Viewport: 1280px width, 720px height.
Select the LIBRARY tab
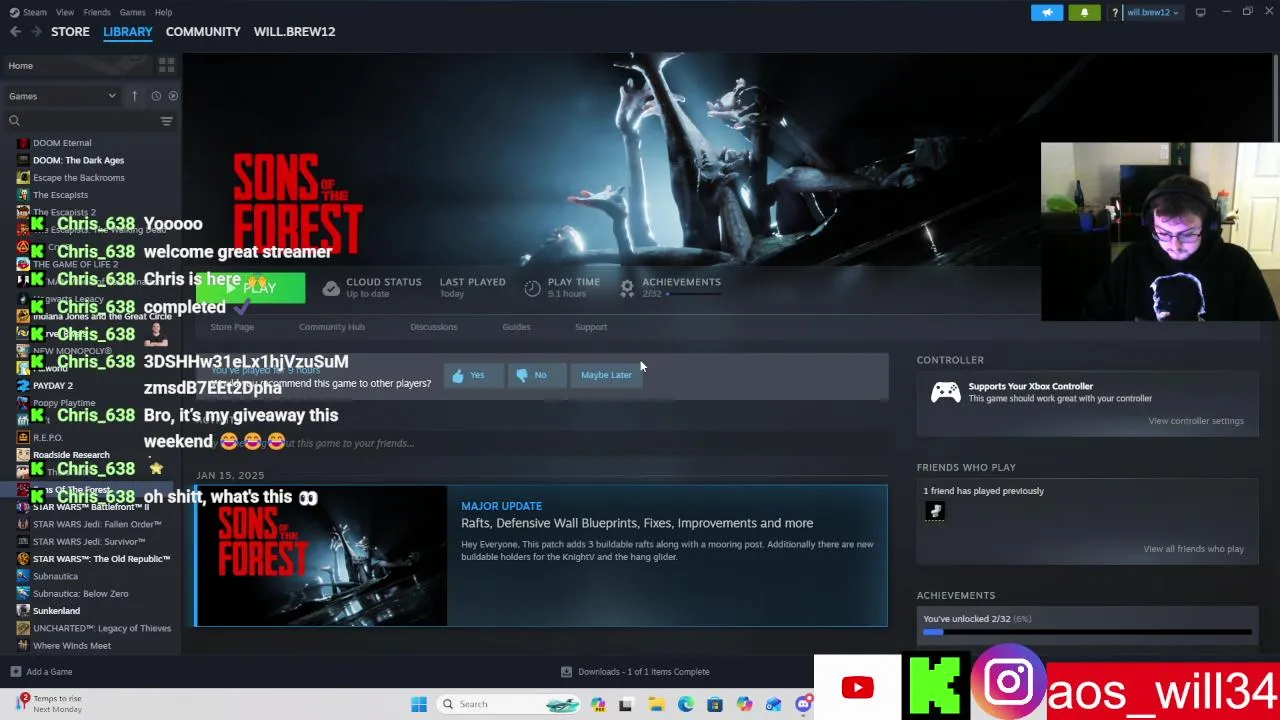128,32
